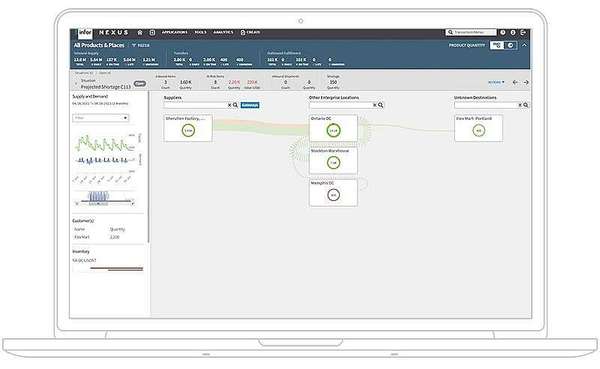
Task: Collapse the summary header with the up chevron
Action: click(524, 45)
